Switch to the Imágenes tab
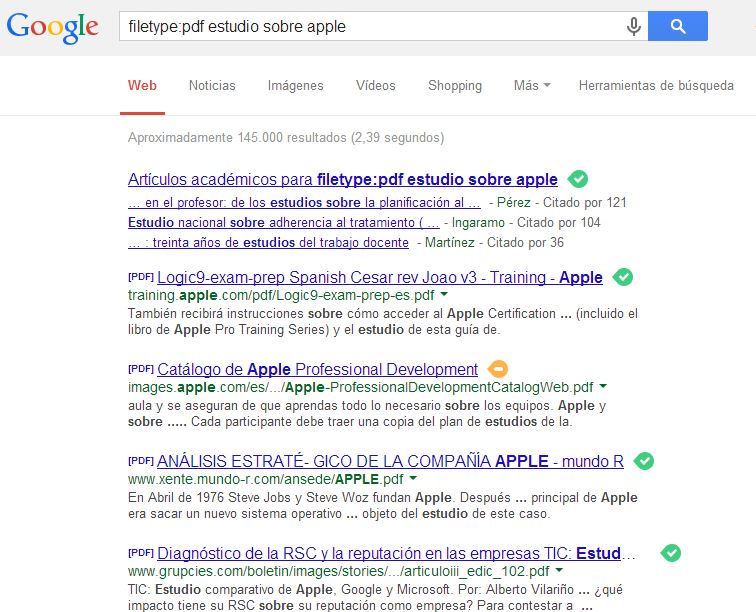The image size is (756, 612). (x=295, y=86)
